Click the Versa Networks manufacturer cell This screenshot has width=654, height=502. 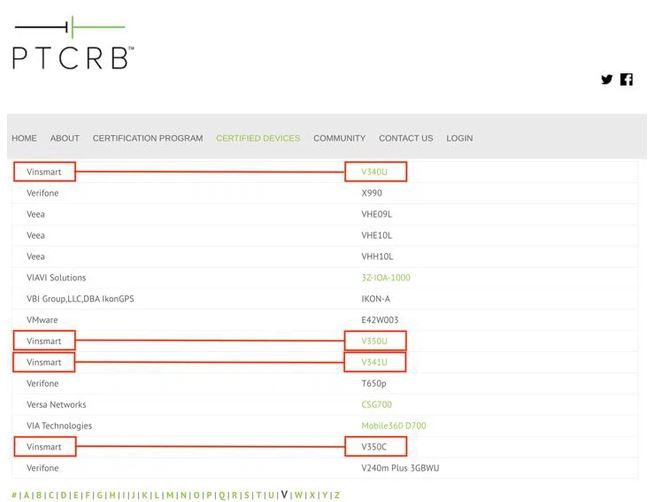tap(56, 404)
